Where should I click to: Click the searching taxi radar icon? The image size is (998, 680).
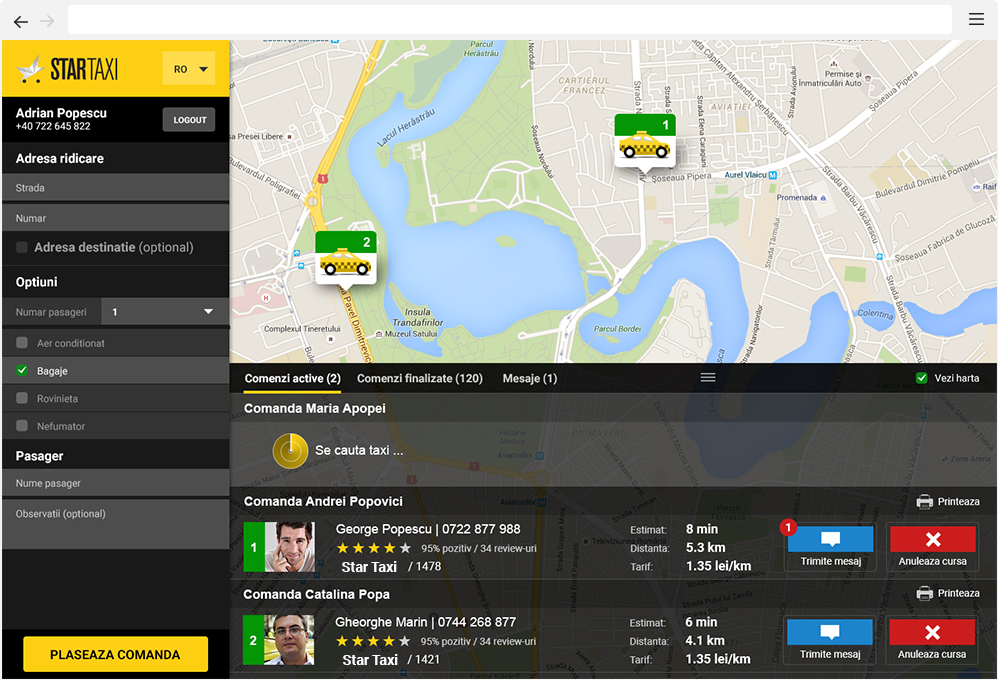(290, 451)
